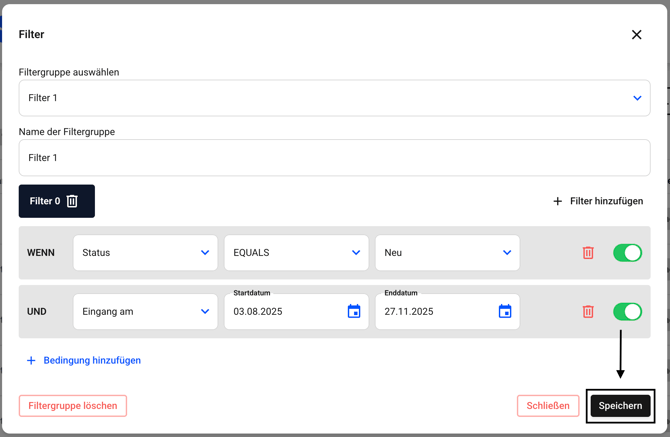Click the Name der Filtergruppe text field
The width and height of the screenshot is (670, 437).
334,158
